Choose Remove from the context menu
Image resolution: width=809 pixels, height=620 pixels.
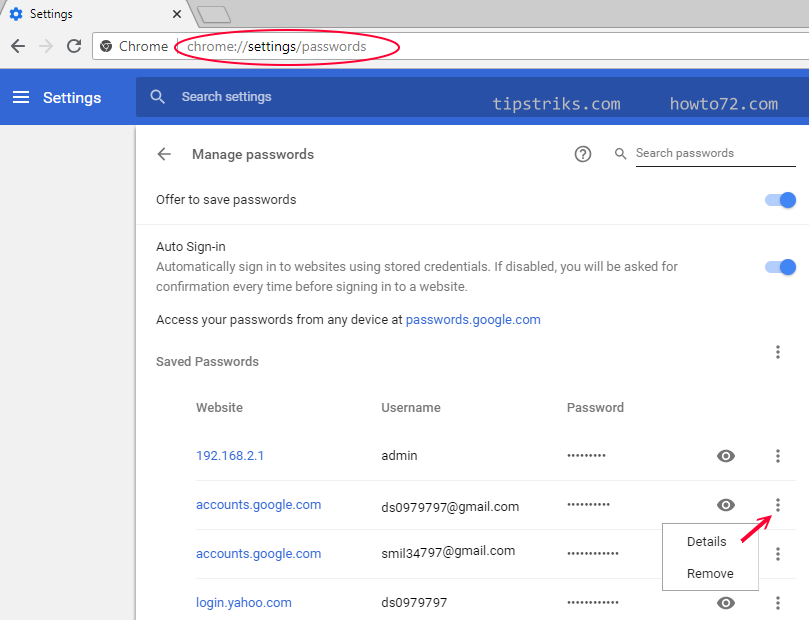coord(710,574)
